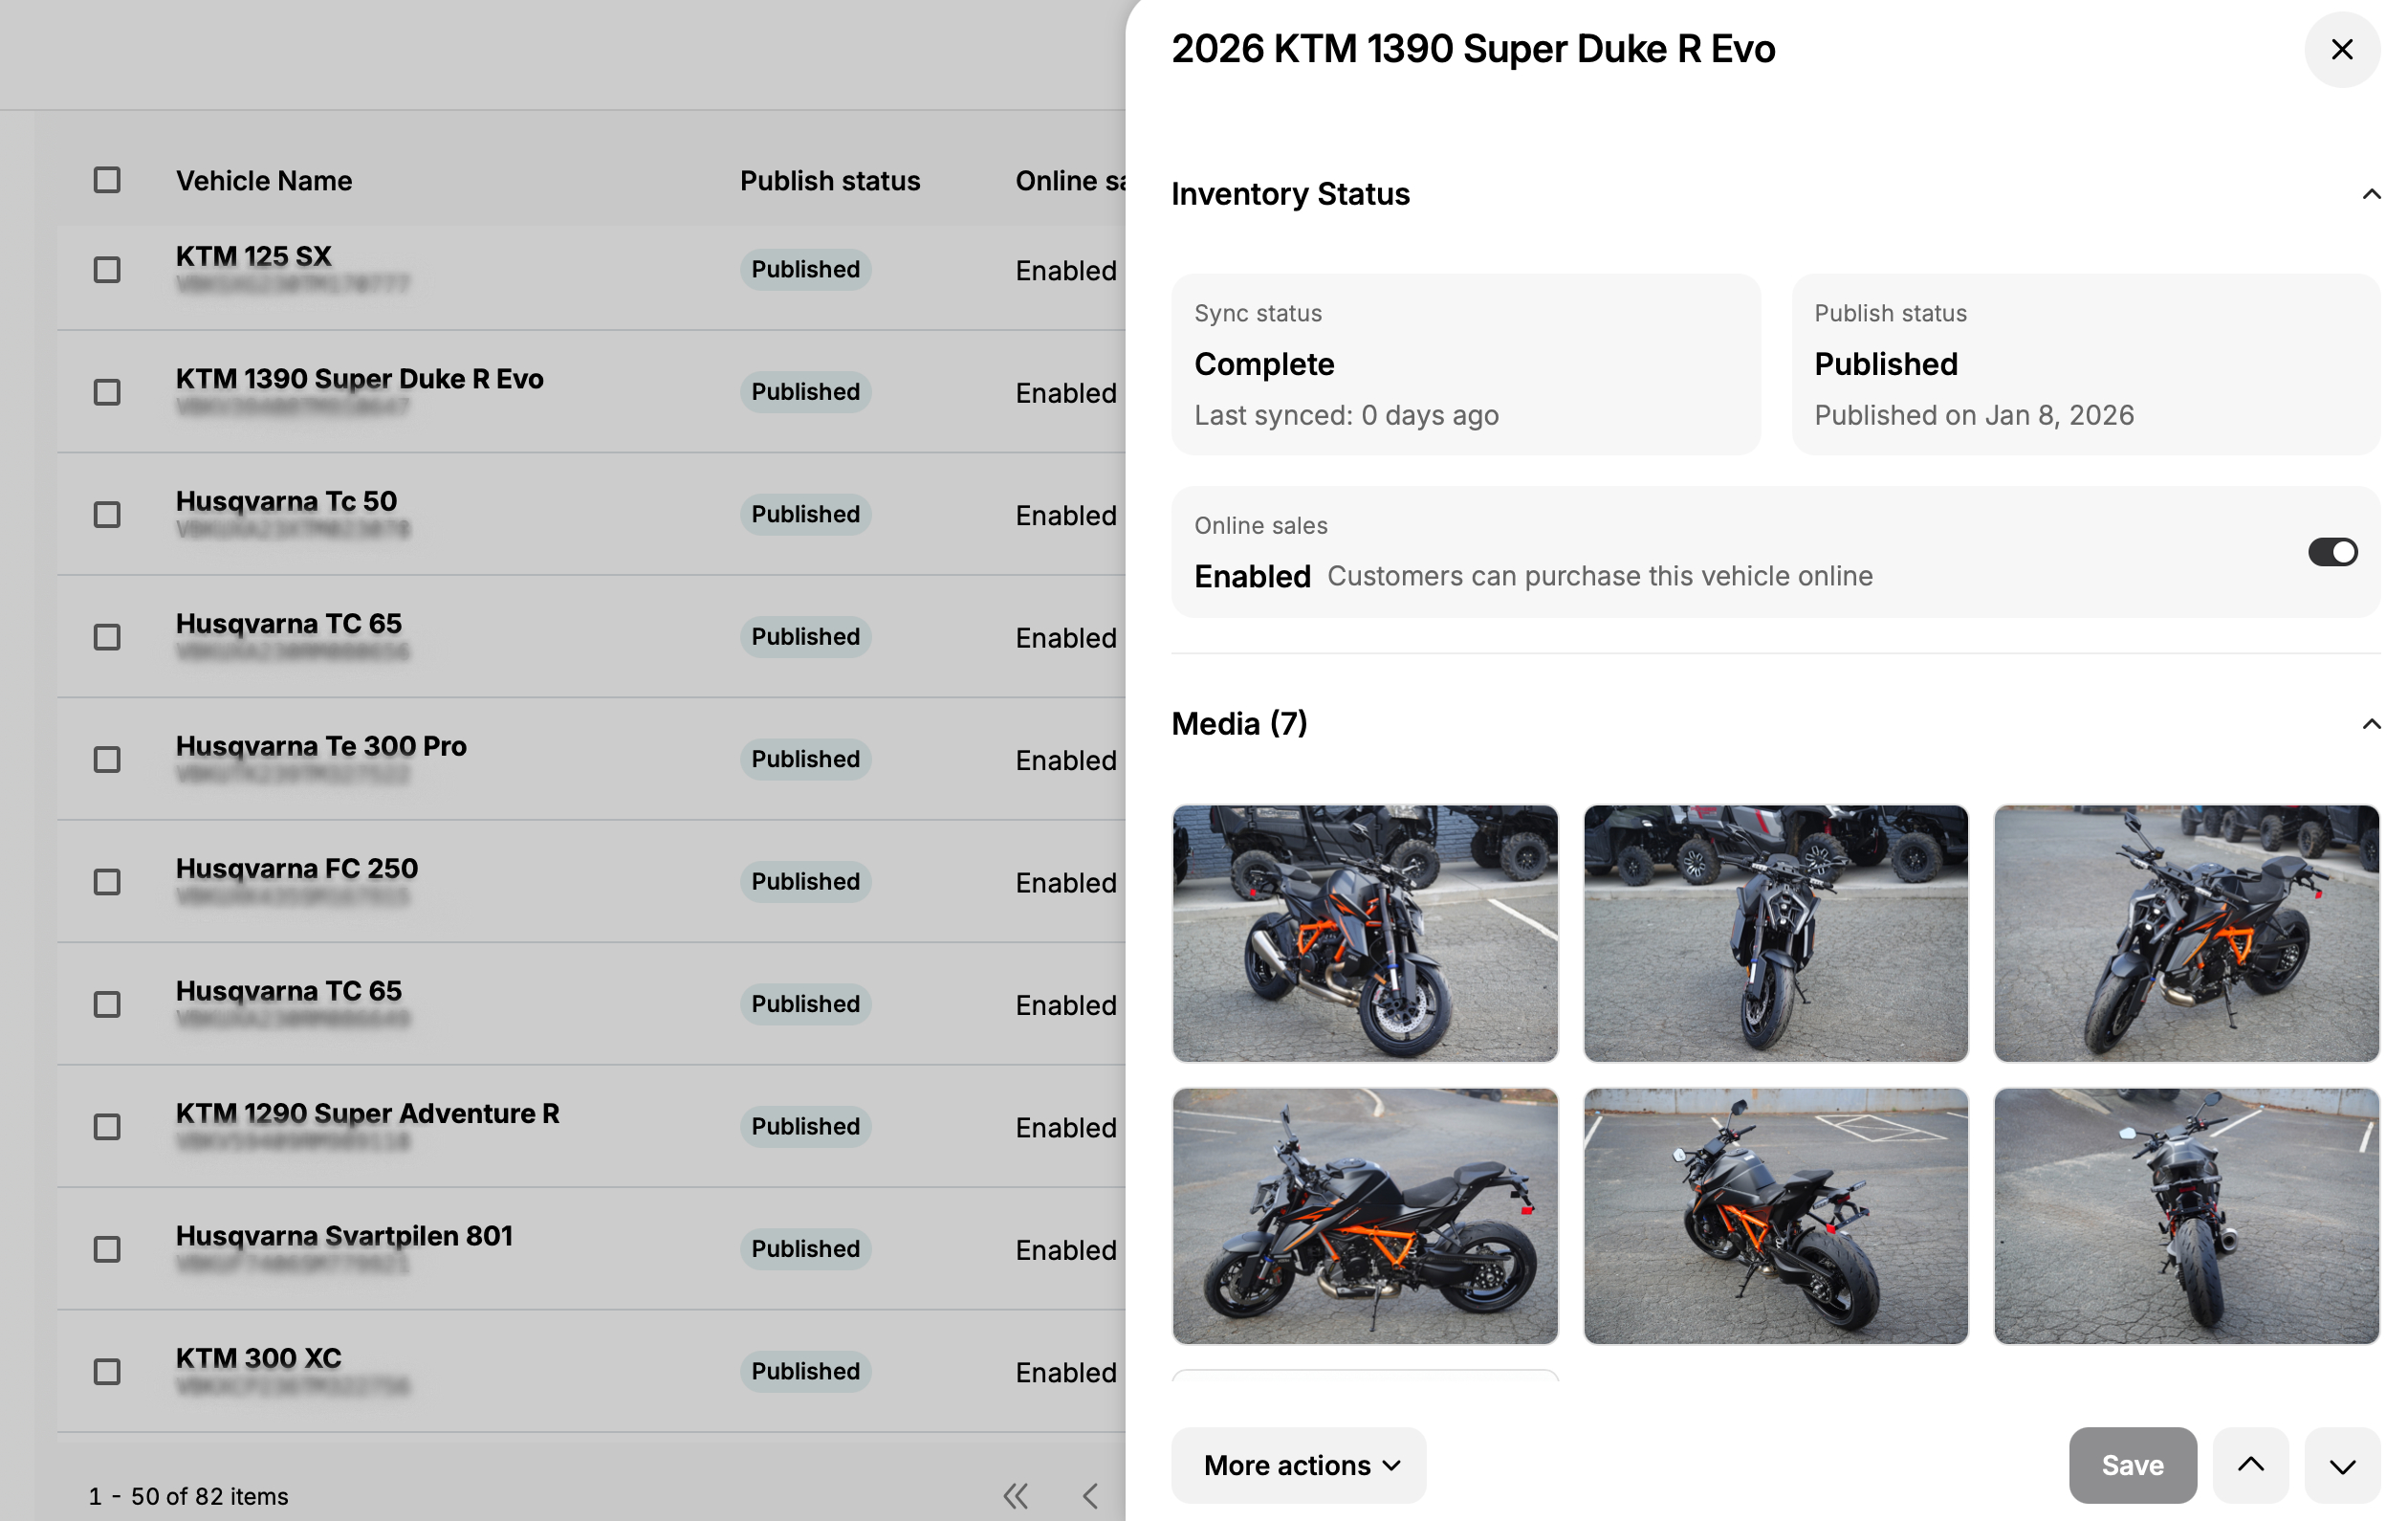This screenshot has width=2408, height=1521.
Task: Toggle the Online sales switch off
Action: point(2332,552)
